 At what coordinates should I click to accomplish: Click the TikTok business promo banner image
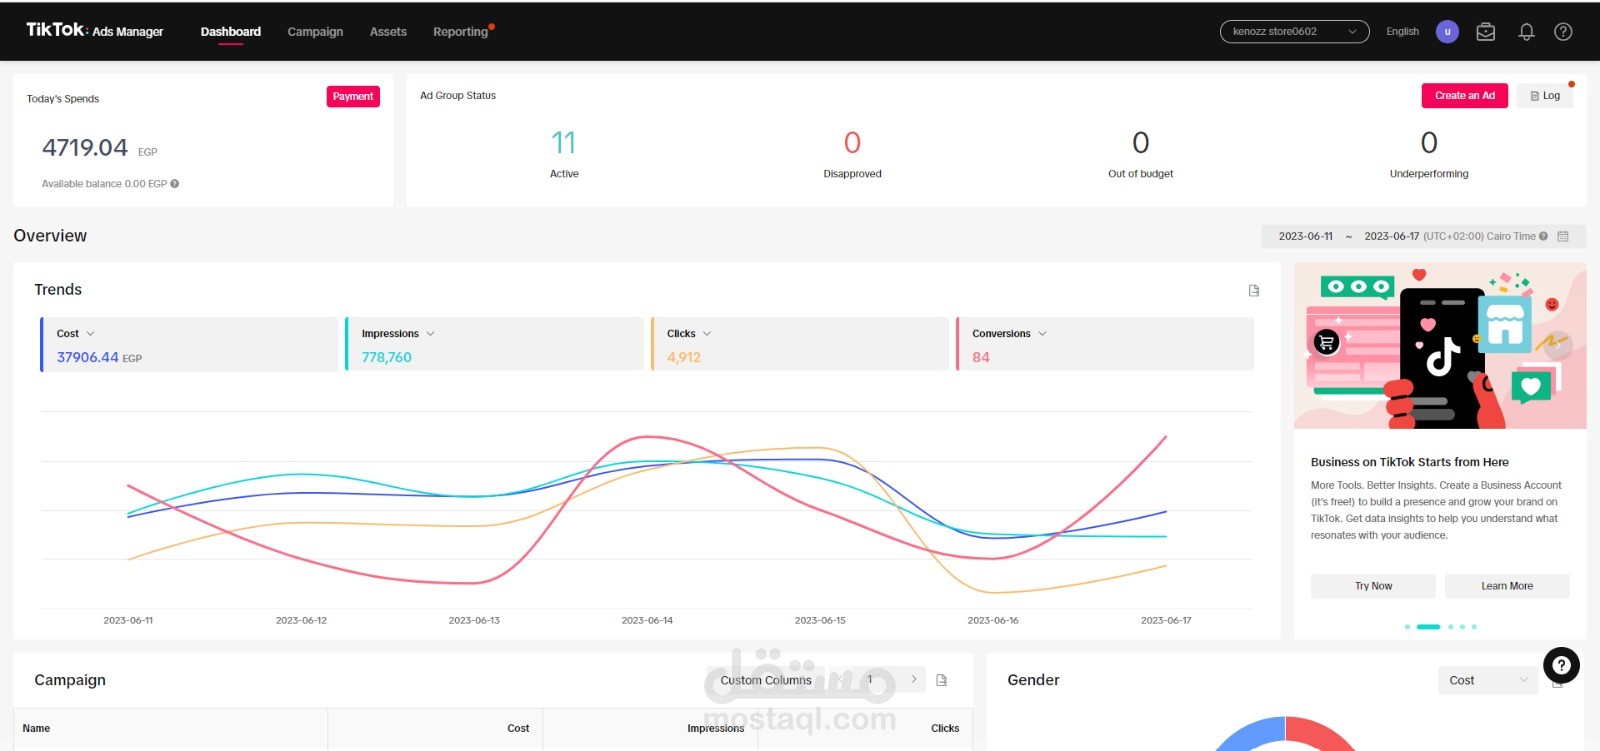(x=1440, y=346)
